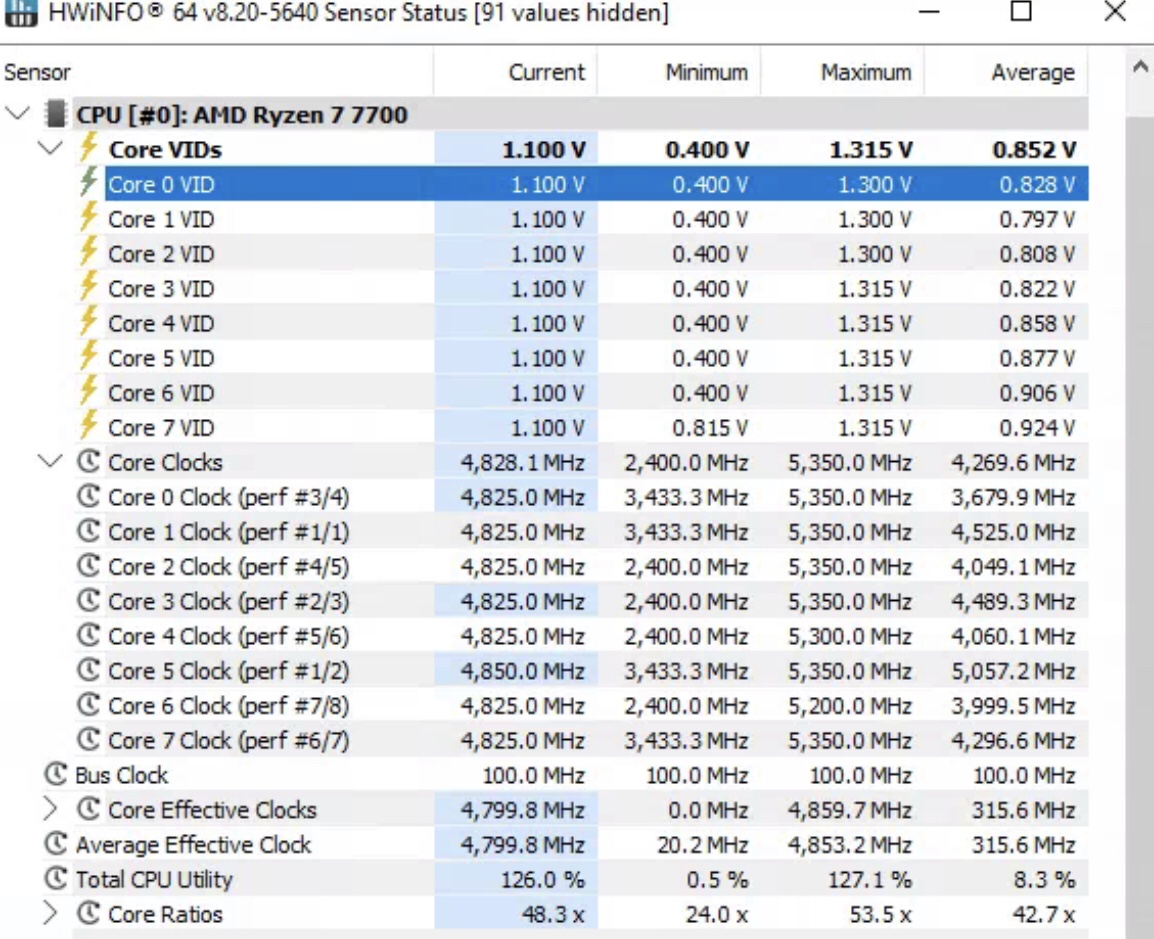This screenshot has width=1154, height=939.
Task: Click the clock icon for Core 5 Clock
Action: tap(88, 670)
